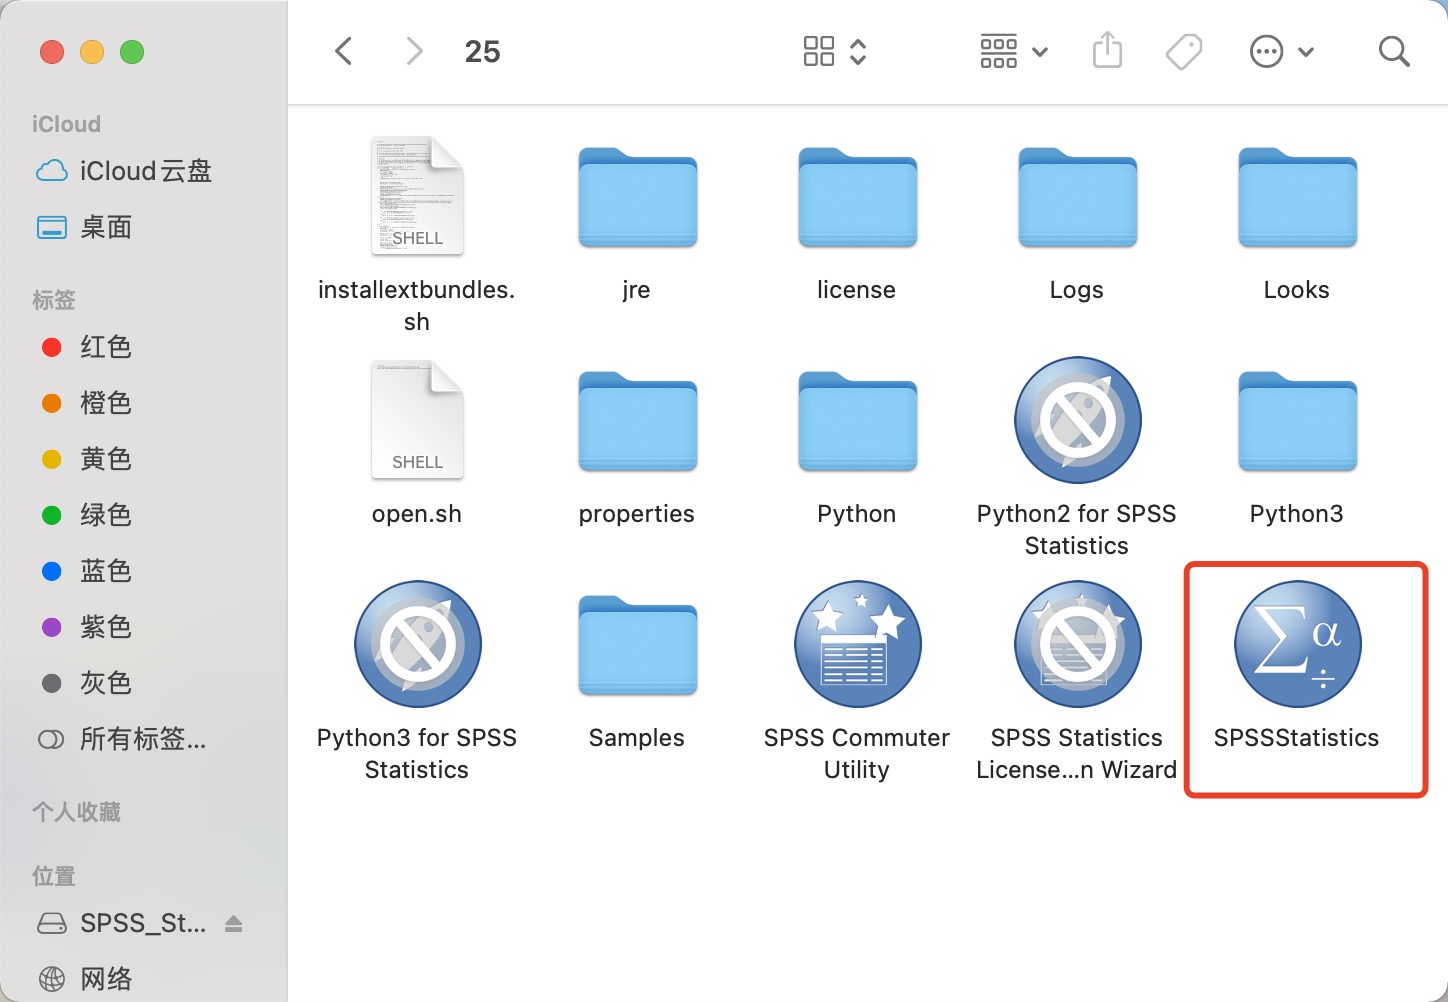This screenshot has width=1448, height=1002.
Task: Open the group-by options dropdown
Action: [x=1013, y=51]
